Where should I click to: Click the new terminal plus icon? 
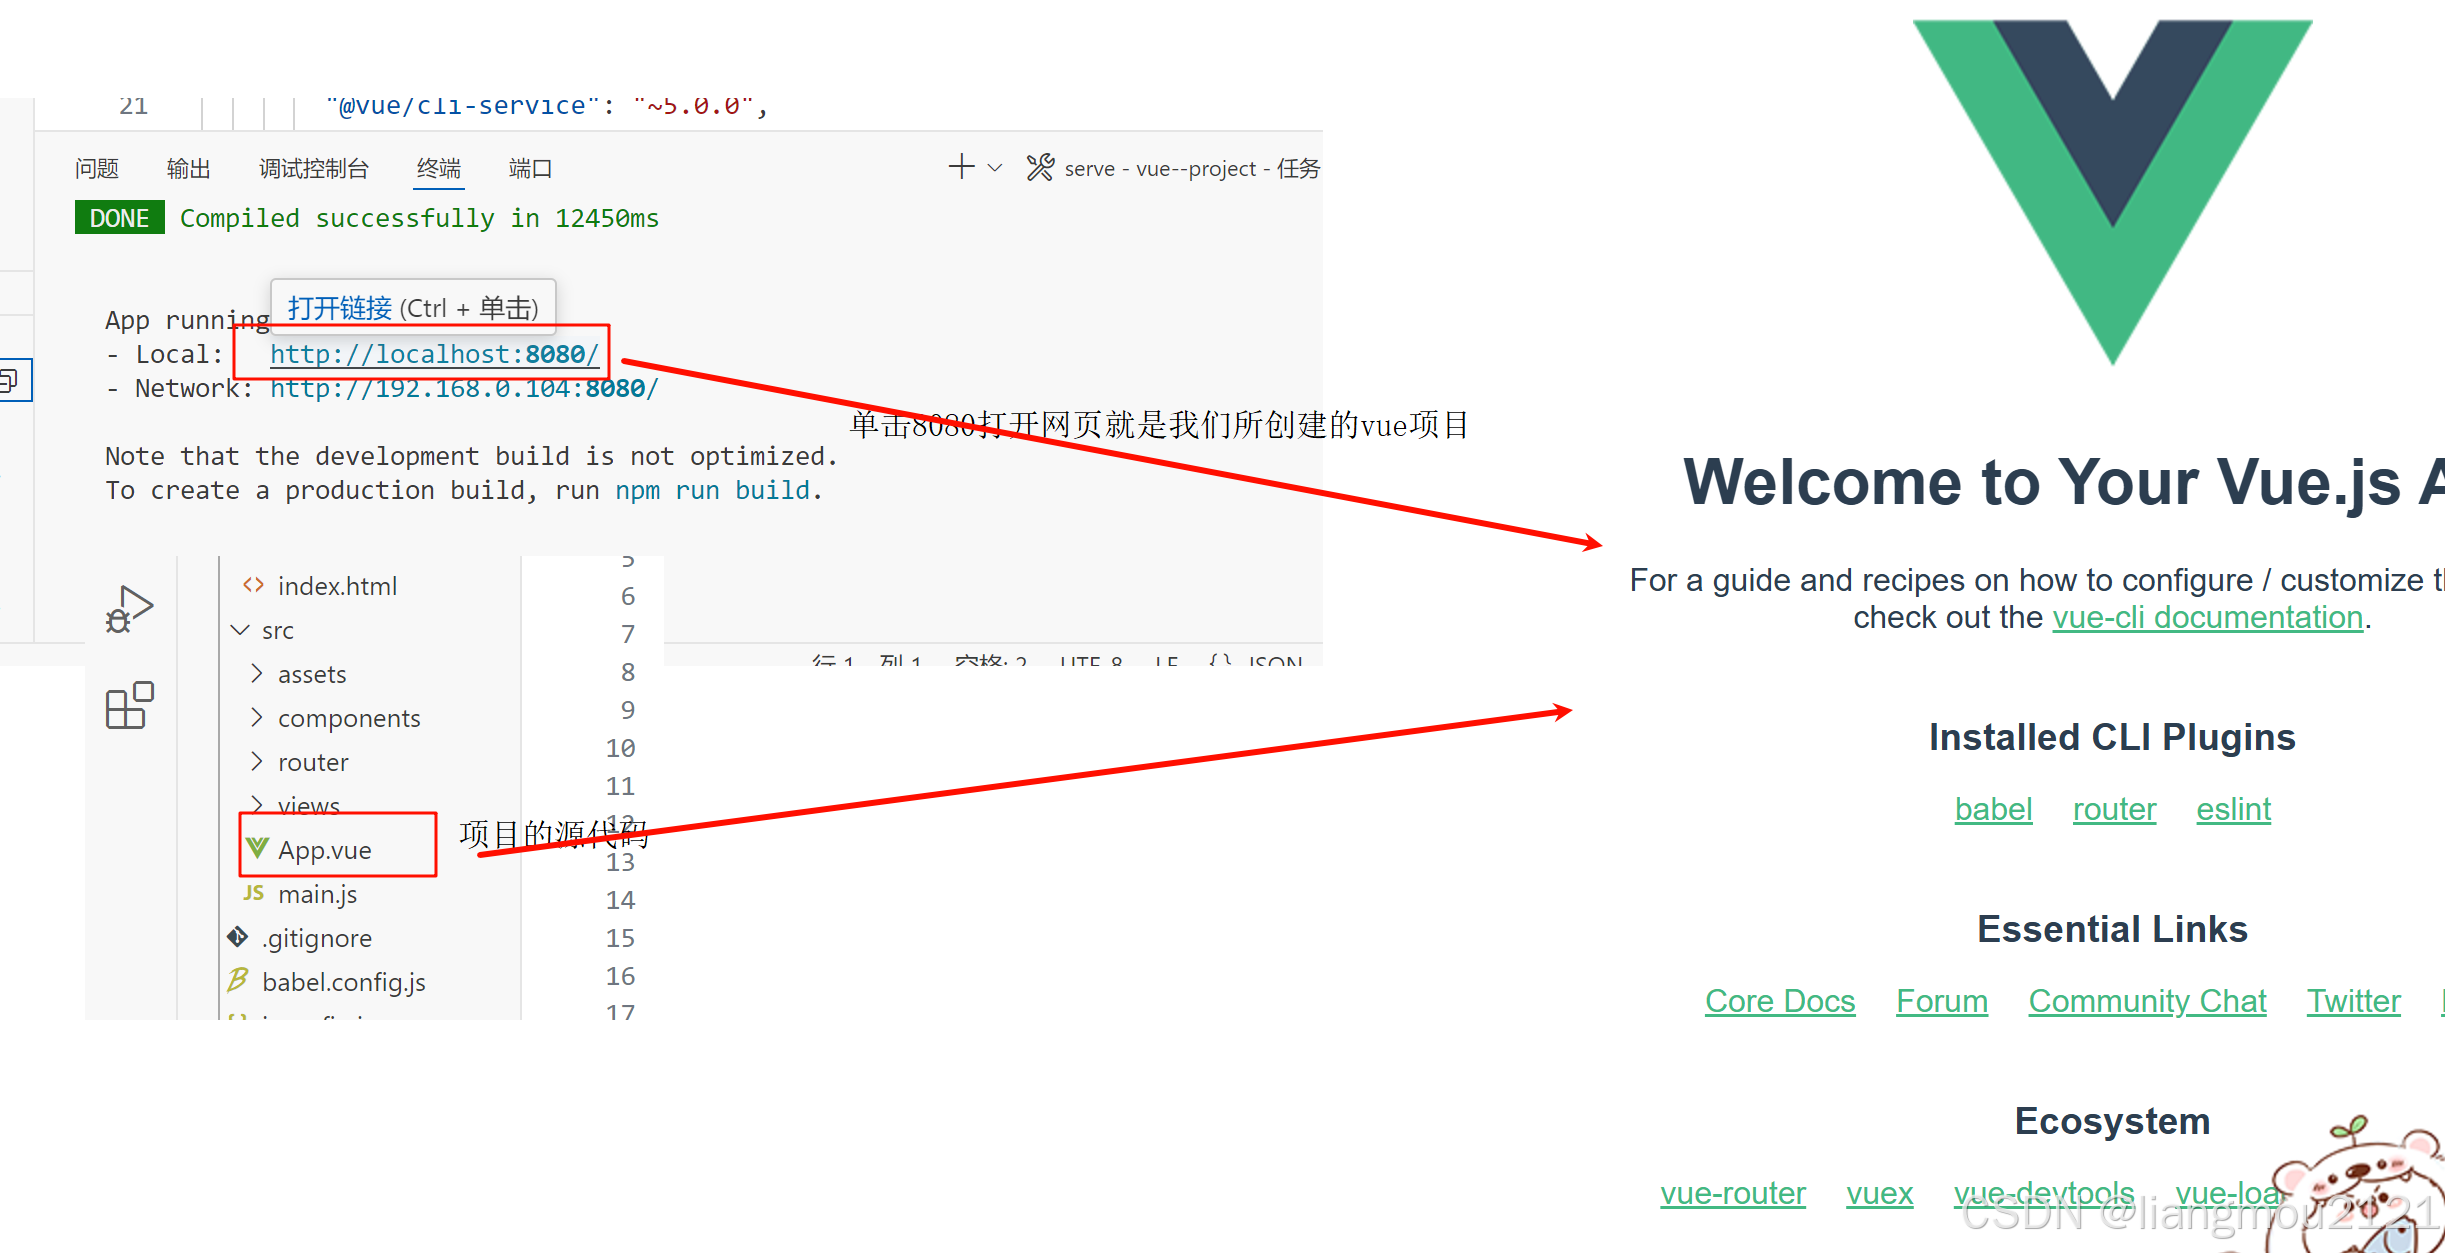[x=961, y=167]
